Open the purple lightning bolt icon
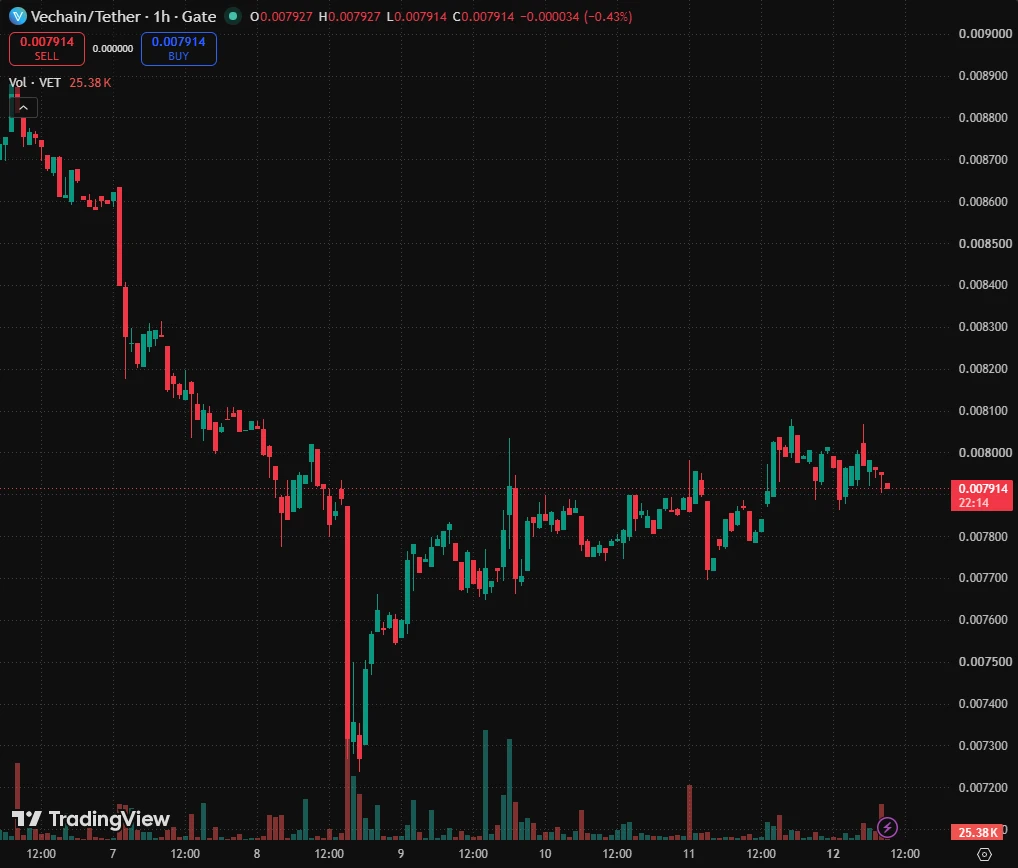This screenshot has height=868, width=1018. [x=888, y=827]
